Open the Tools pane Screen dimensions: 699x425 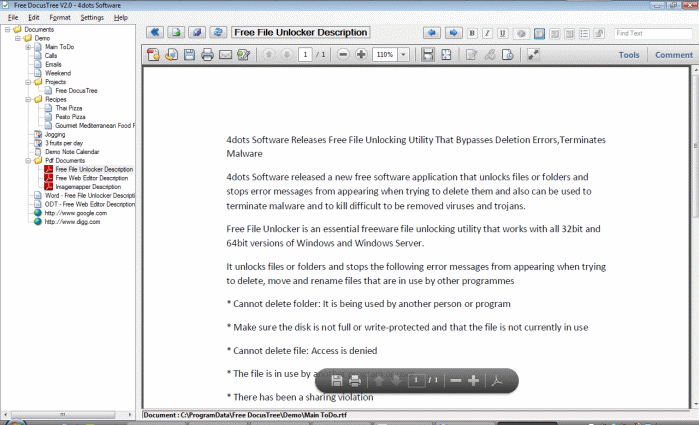point(629,55)
